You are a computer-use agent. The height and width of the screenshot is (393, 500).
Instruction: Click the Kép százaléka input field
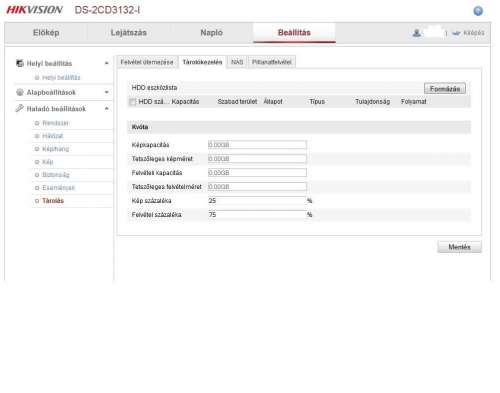[x=257, y=201]
